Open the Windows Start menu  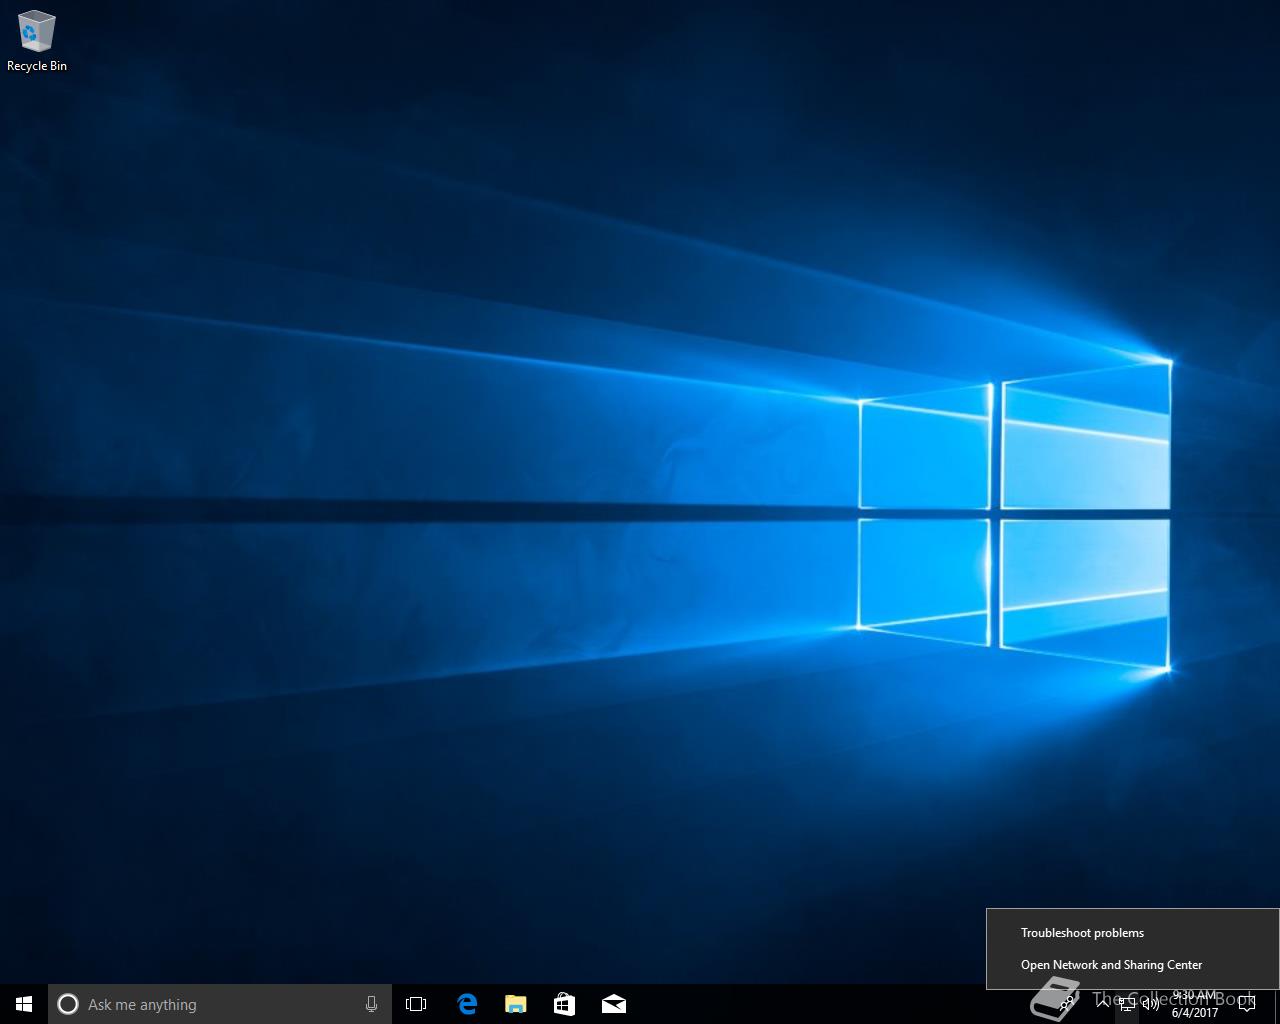[24, 1004]
